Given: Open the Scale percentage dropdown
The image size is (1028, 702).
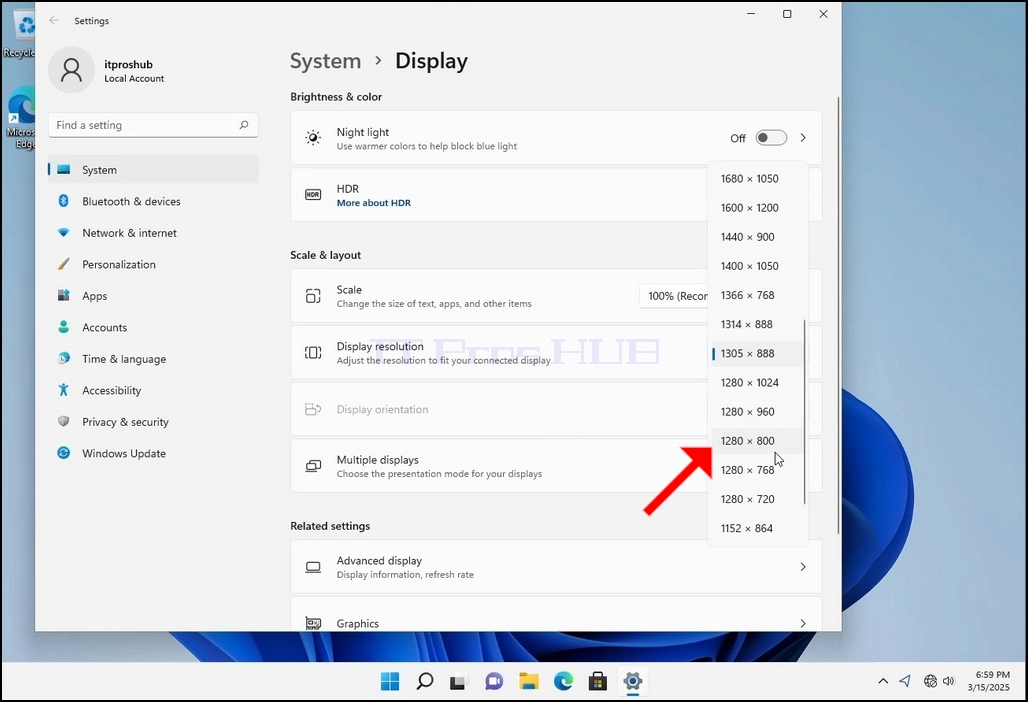Looking at the screenshot, I should tap(675, 296).
